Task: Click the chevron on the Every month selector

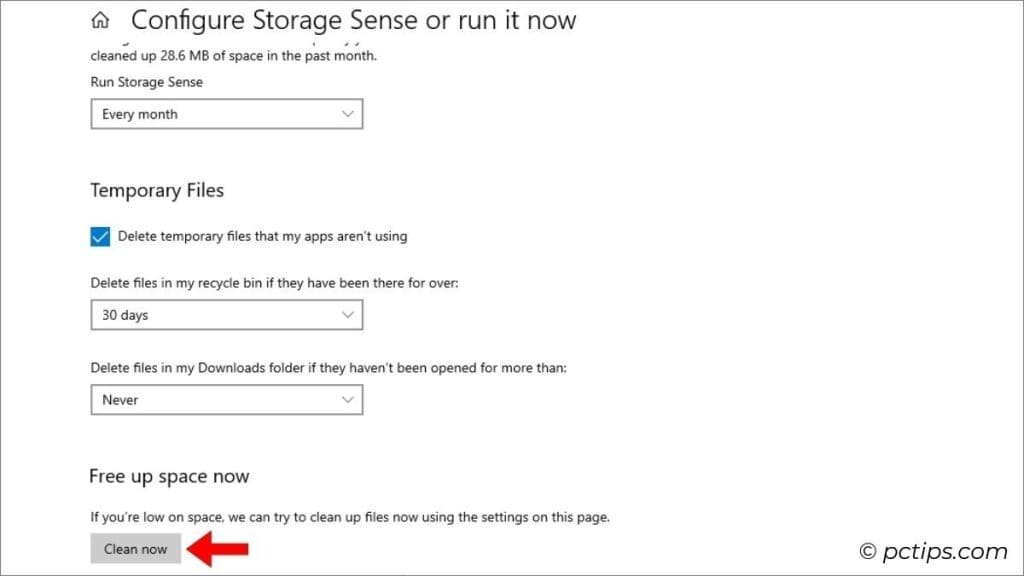Action: click(x=349, y=114)
